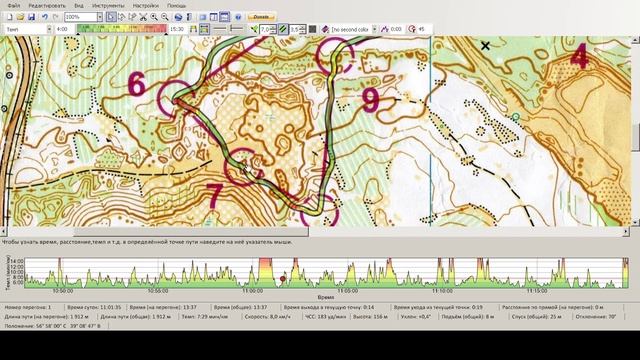Redo using the grayed arrow icon
Image resolution: width=640 pixels, height=360 pixels.
pos(56,17)
